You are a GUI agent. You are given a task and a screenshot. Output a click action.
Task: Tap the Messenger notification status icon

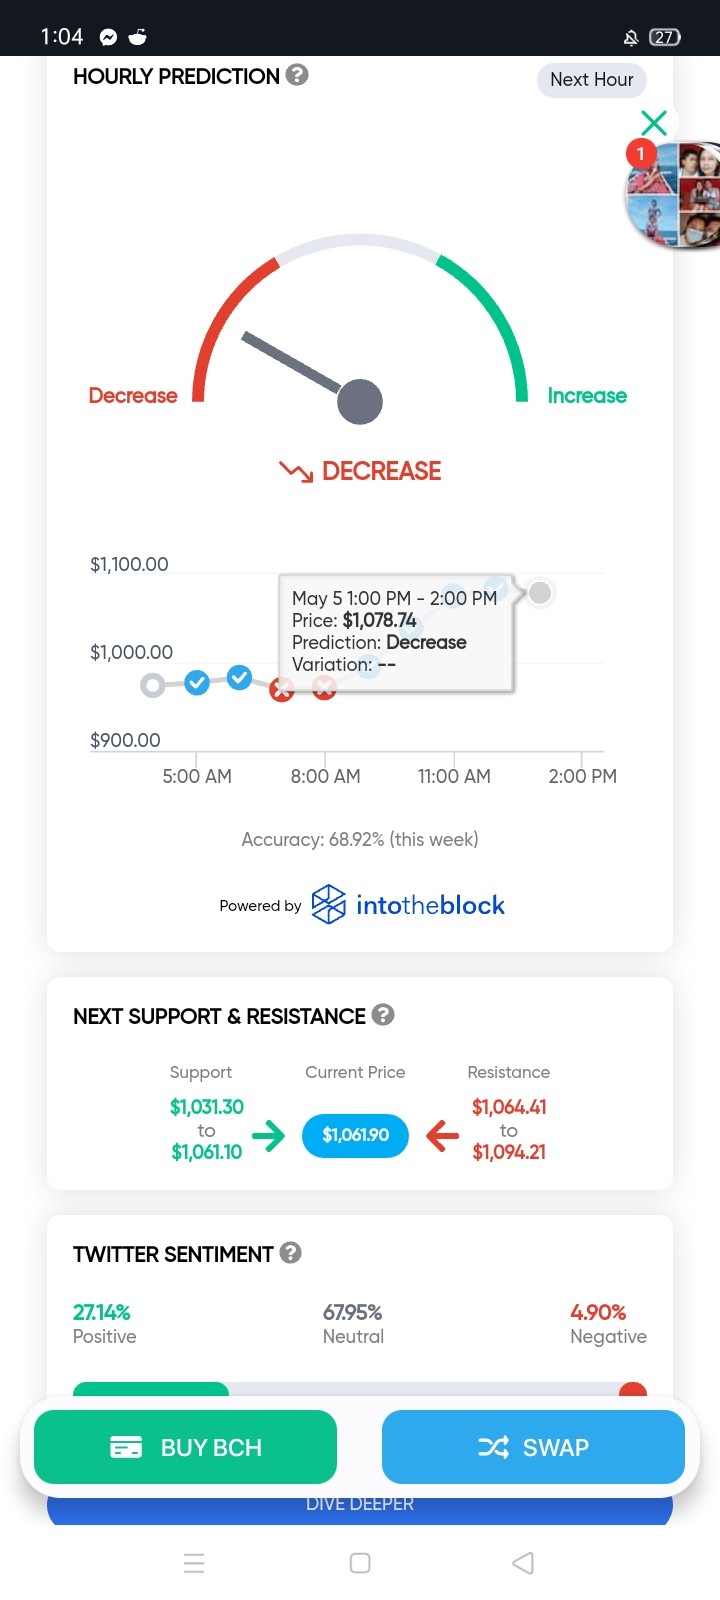pyautogui.click(x=108, y=37)
